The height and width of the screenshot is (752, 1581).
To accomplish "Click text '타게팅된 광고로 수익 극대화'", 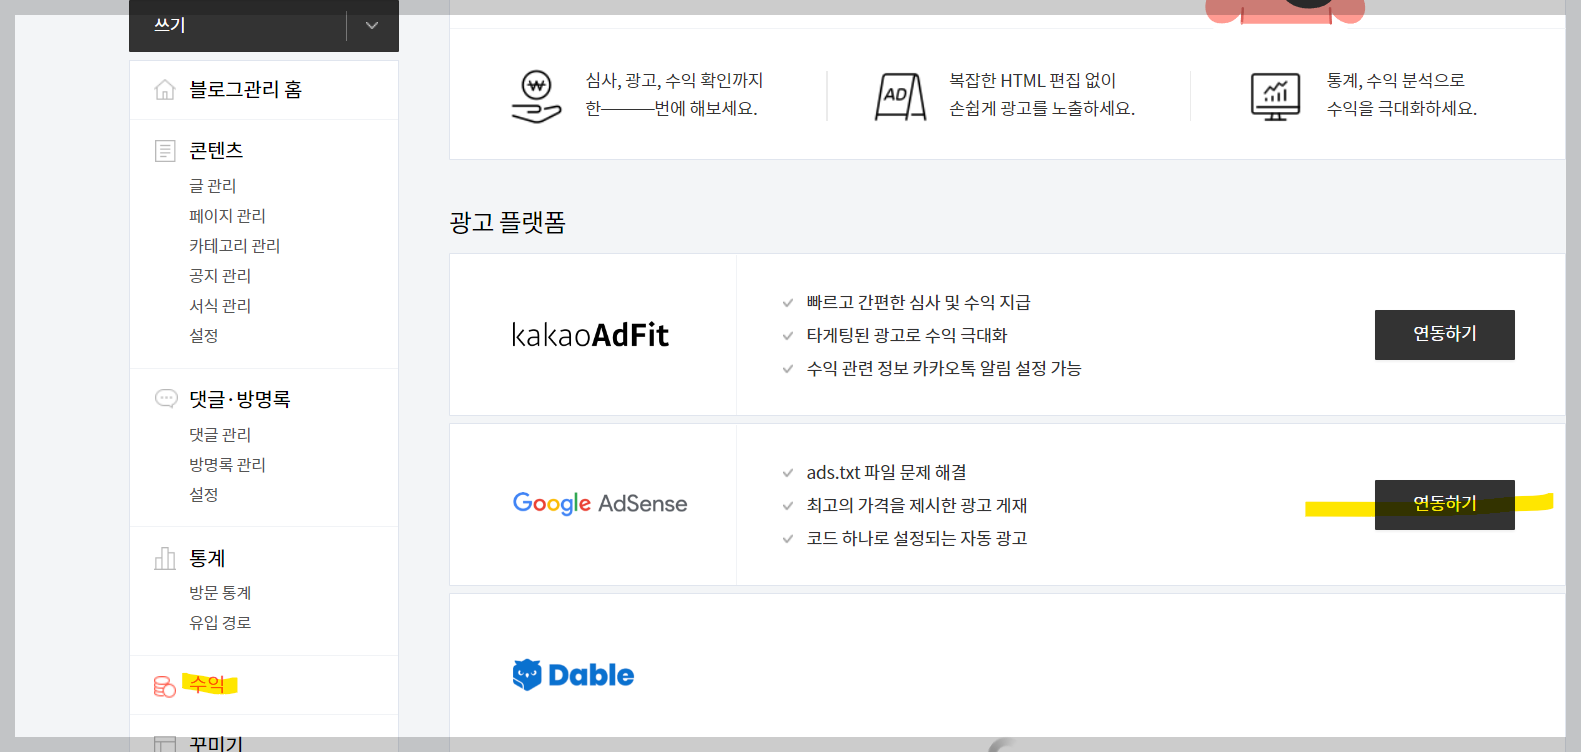I will pos(907,336).
